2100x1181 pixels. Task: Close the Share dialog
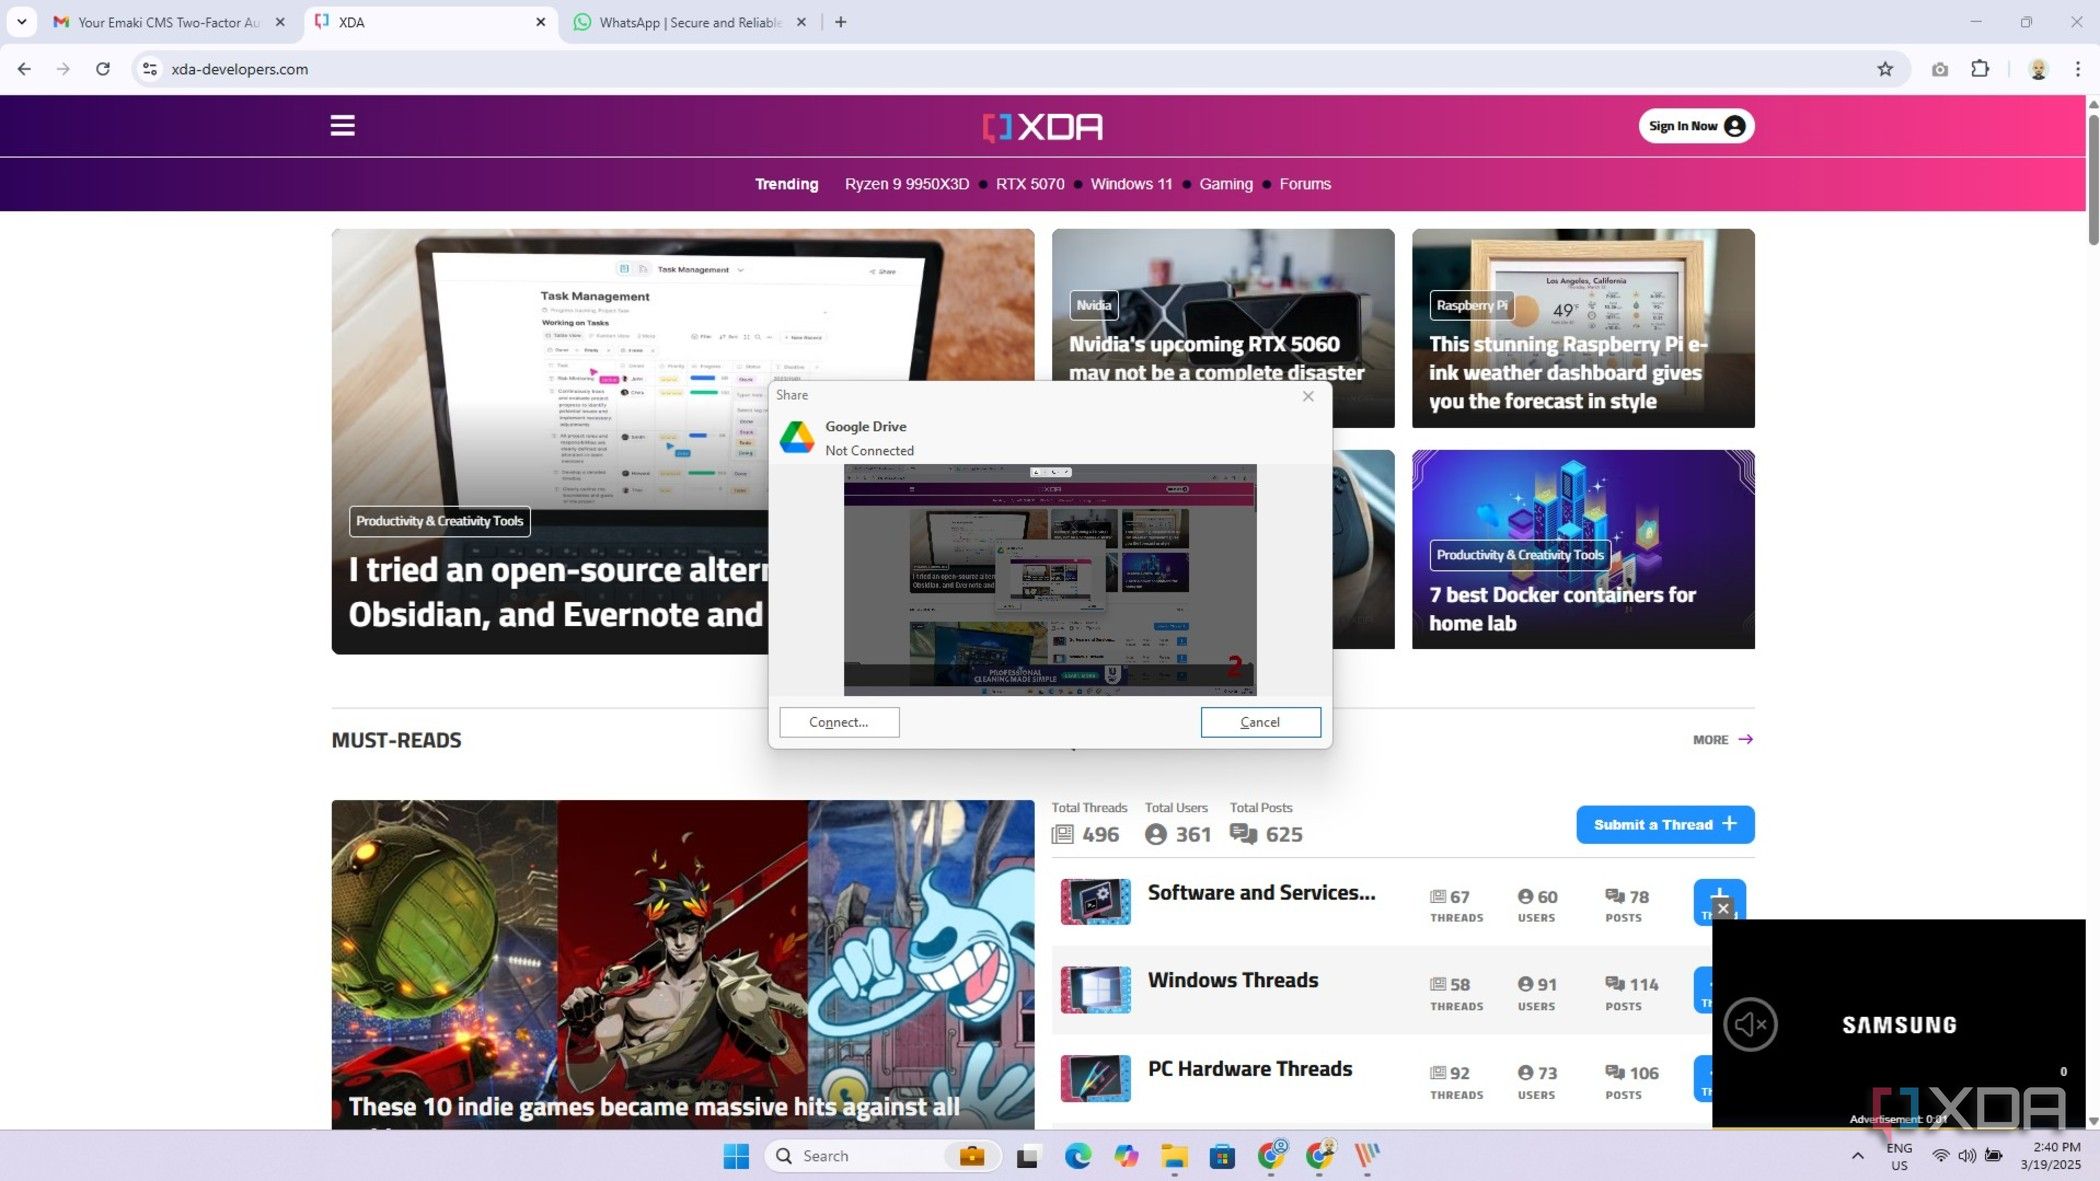pos(1308,396)
